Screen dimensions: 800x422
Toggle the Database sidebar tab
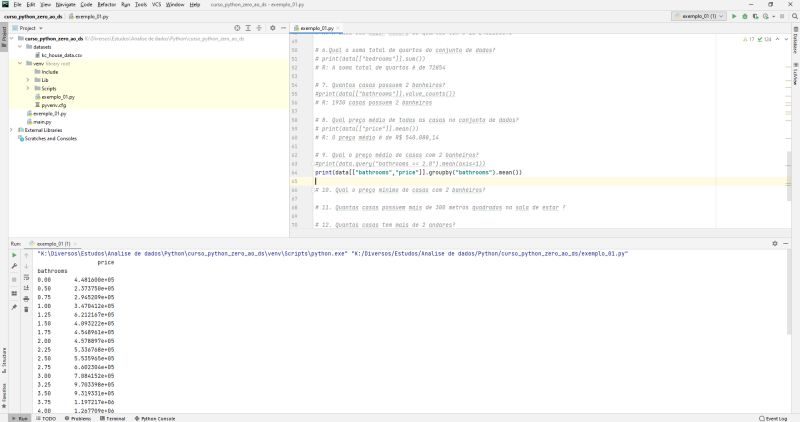pyautogui.click(x=795, y=40)
